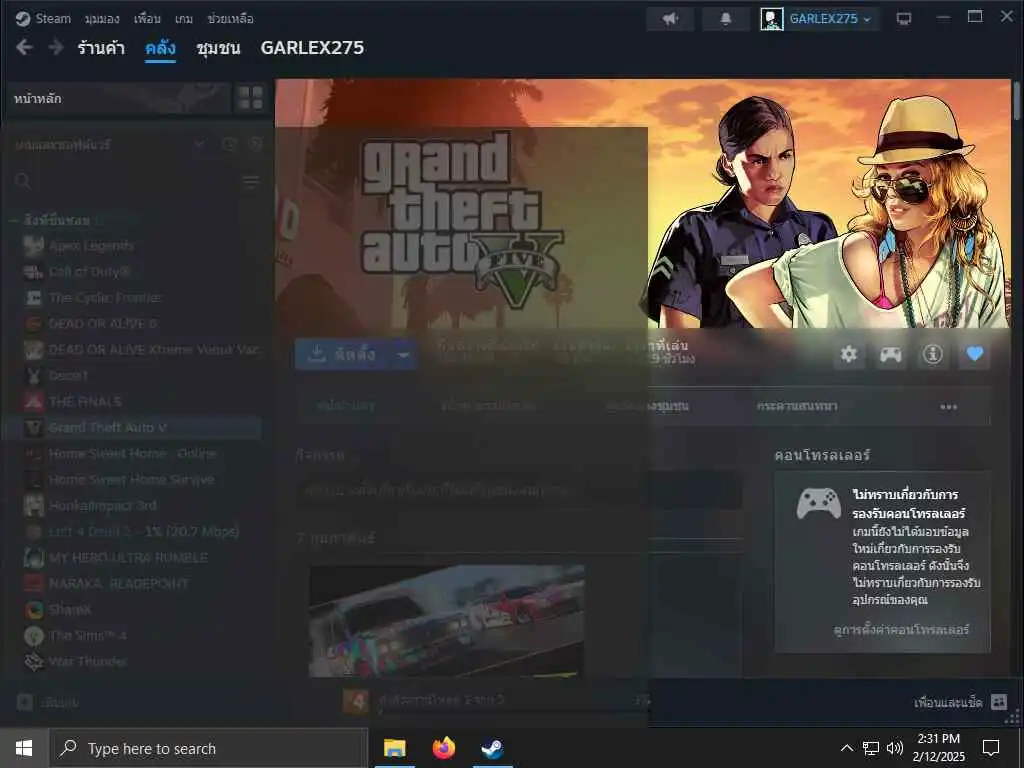Open เพื่อนและแช็ต (Friends & Chat)
Screen dimensions: 1024x768
tap(960, 702)
